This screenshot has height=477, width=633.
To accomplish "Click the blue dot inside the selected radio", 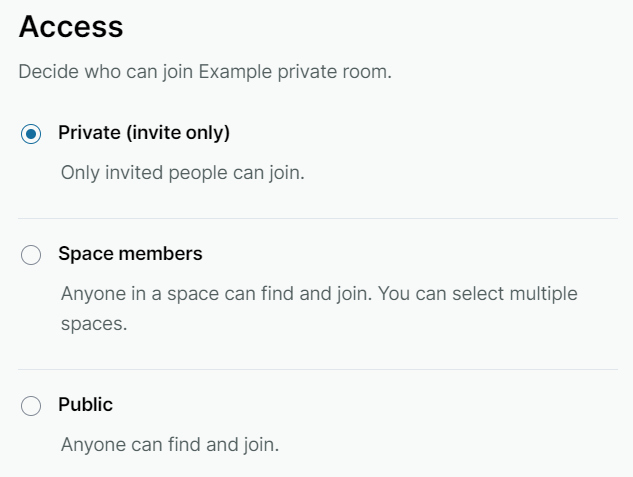I will 31,133.
